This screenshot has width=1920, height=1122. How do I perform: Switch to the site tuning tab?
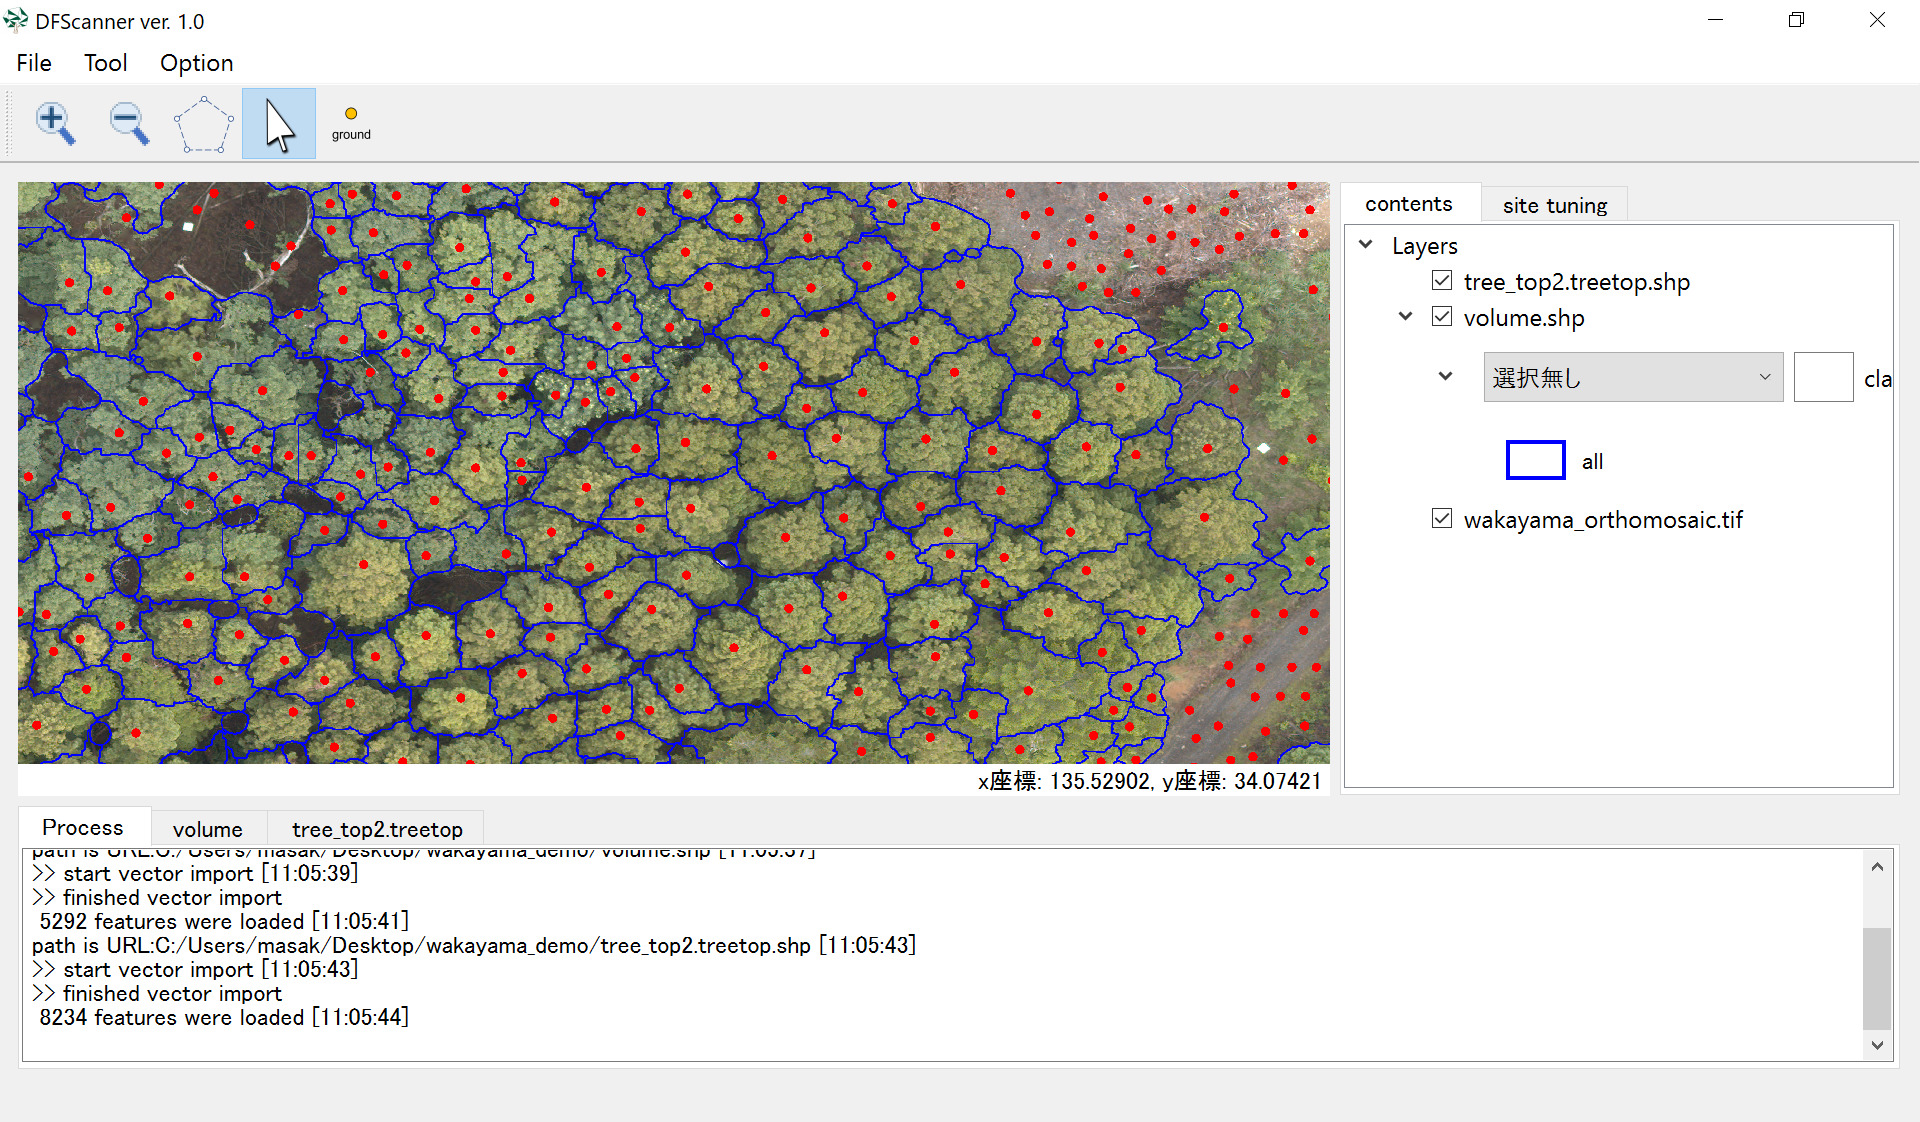(1554, 205)
